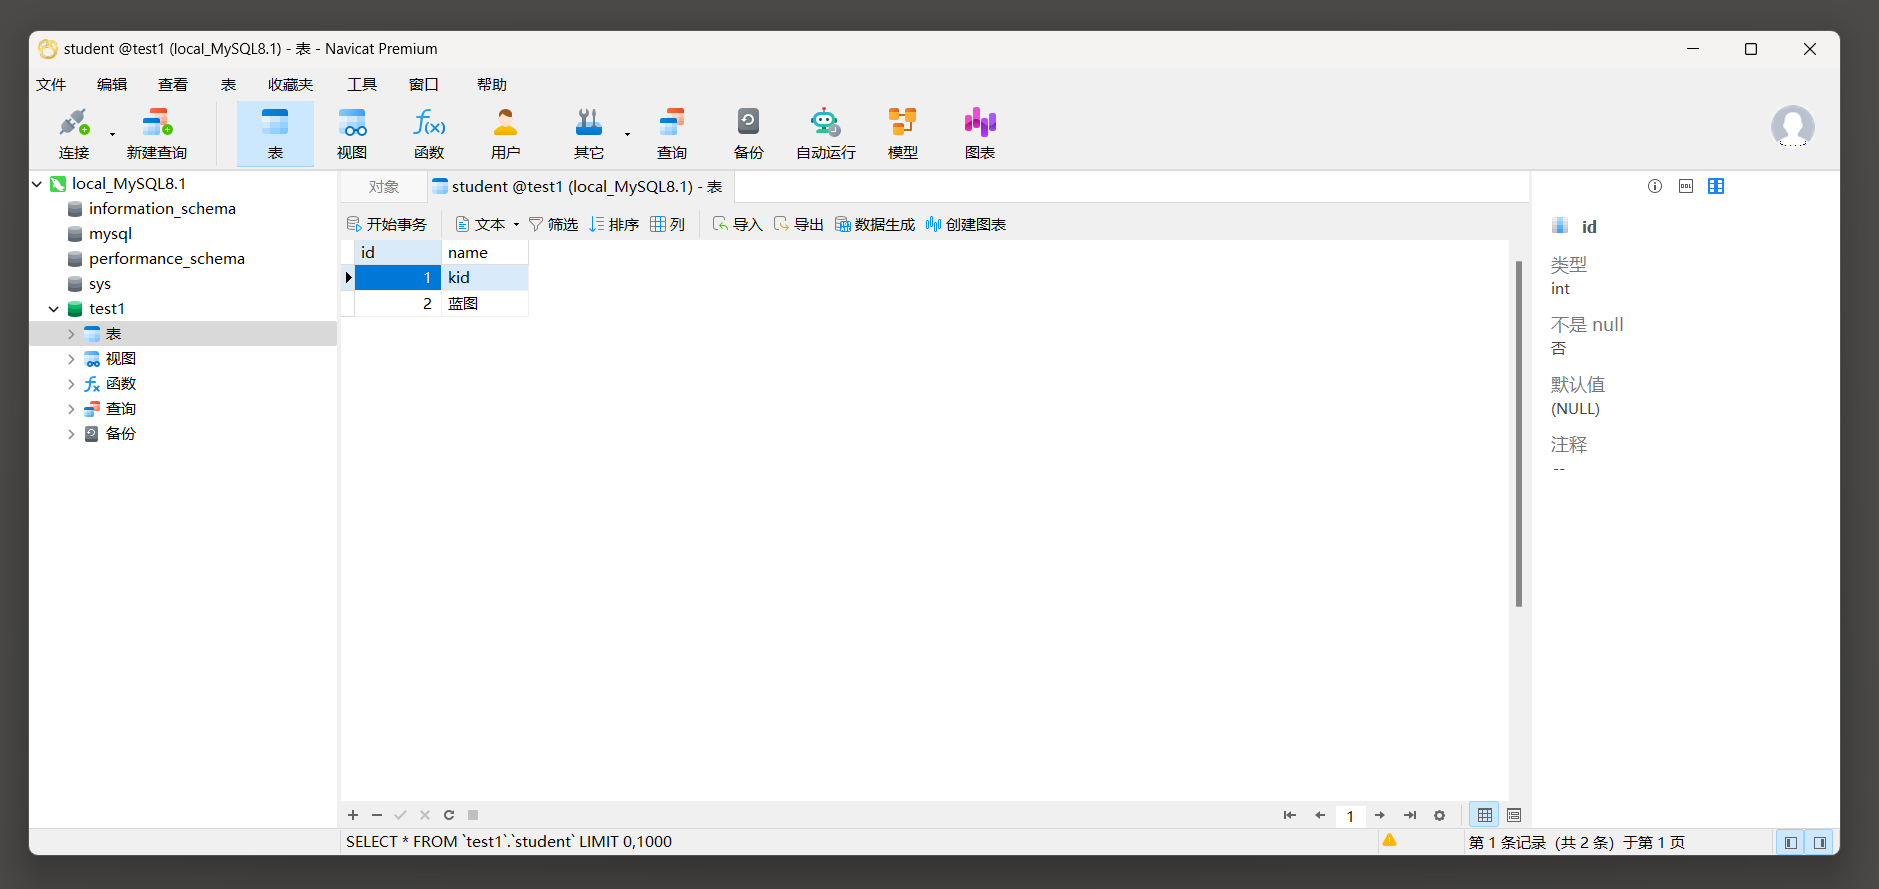Click the 数据生成 data generation button
This screenshot has height=889, width=1879.
pos(875,224)
